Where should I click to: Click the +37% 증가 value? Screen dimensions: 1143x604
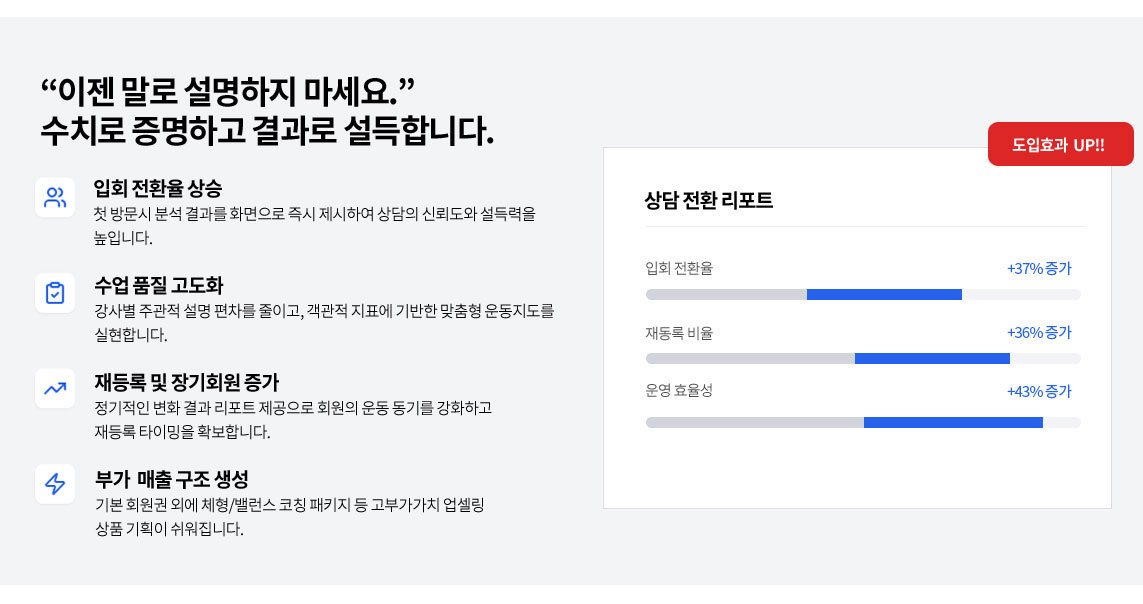(1039, 268)
